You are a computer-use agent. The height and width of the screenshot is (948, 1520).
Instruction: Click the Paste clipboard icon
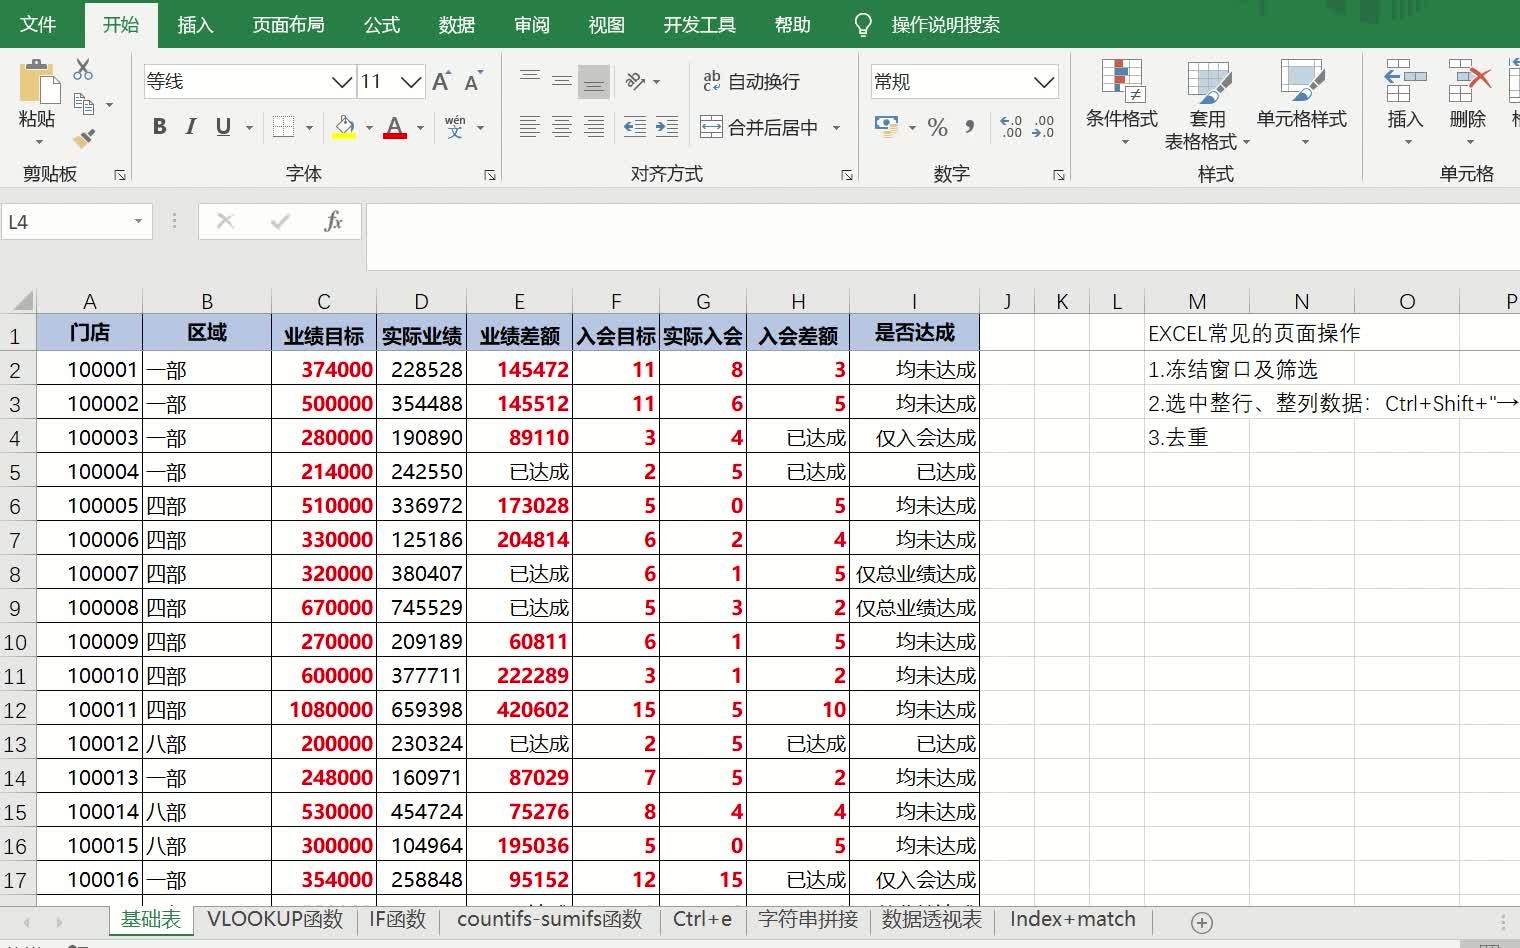click(x=40, y=82)
